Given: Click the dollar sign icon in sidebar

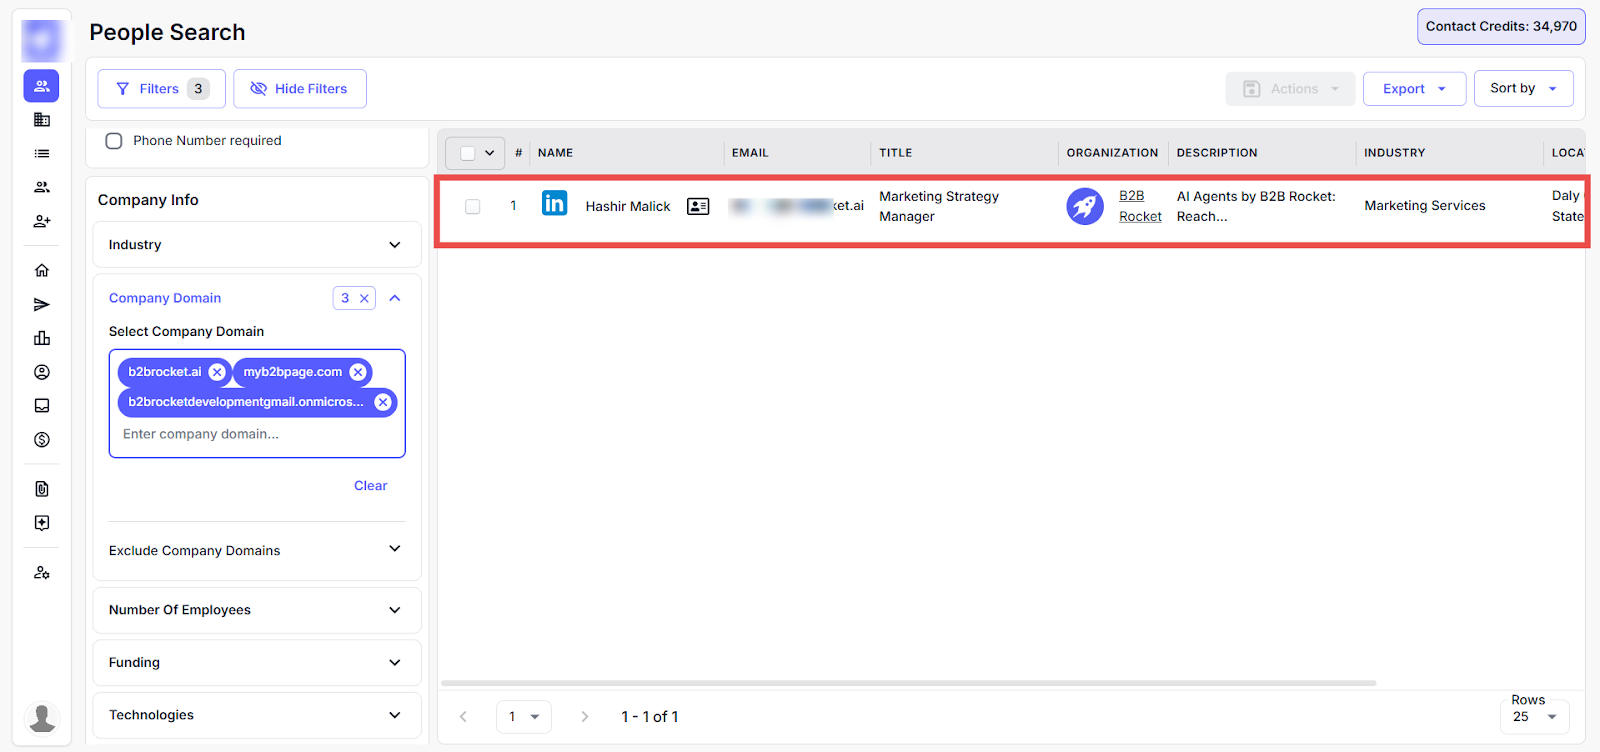Looking at the screenshot, I should pos(42,440).
